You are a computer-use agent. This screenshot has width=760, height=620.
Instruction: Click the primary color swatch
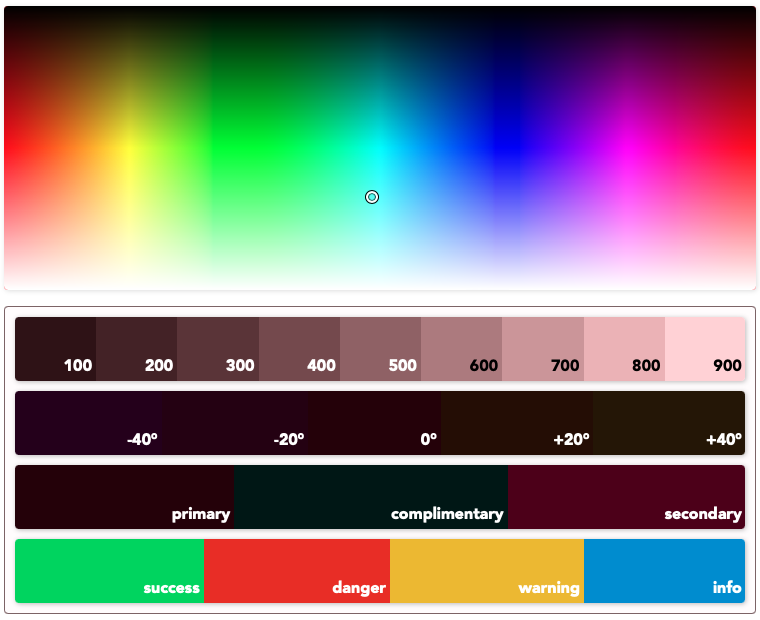point(124,497)
